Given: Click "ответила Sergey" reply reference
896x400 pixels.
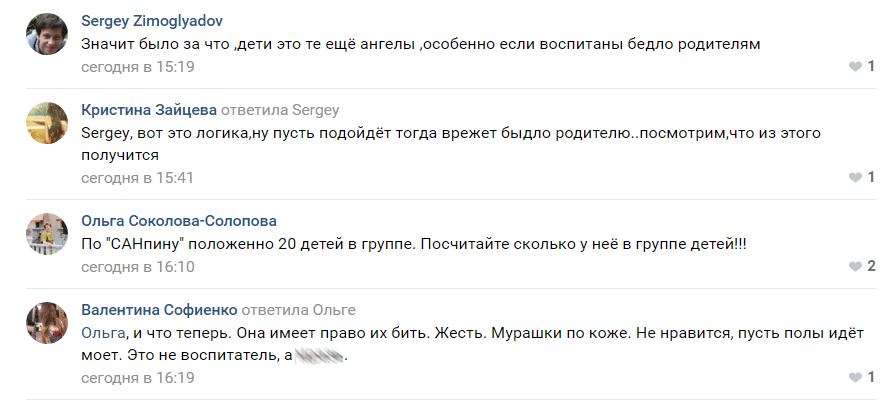Looking at the screenshot, I should [x=280, y=109].
